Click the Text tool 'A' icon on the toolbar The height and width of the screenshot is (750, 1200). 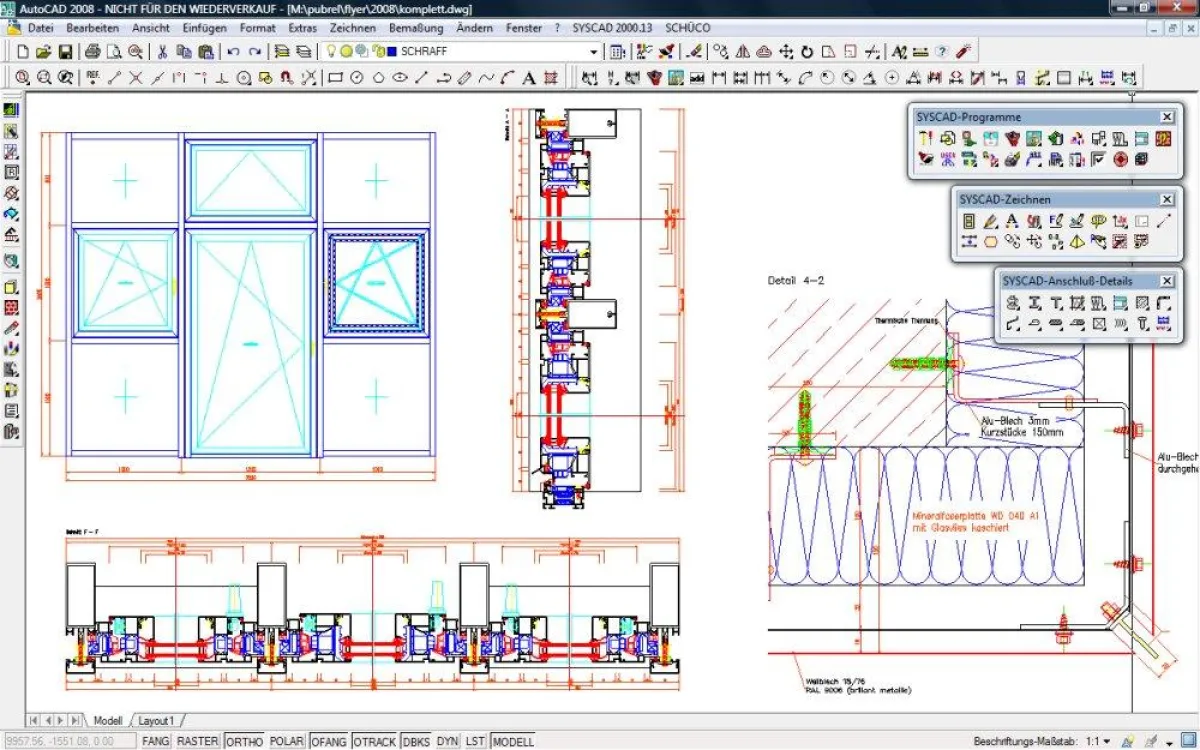point(527,76)
